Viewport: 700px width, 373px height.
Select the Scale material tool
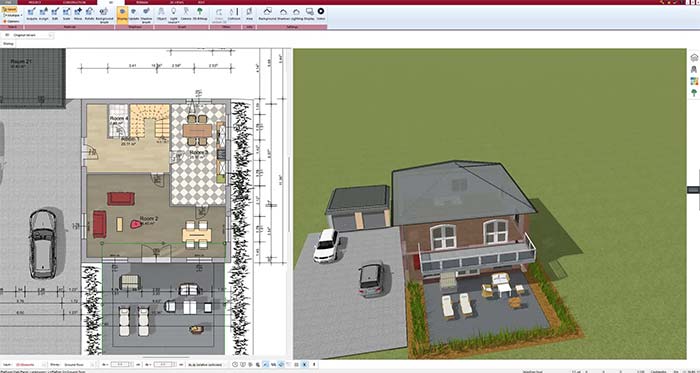(x=67, y=14)
